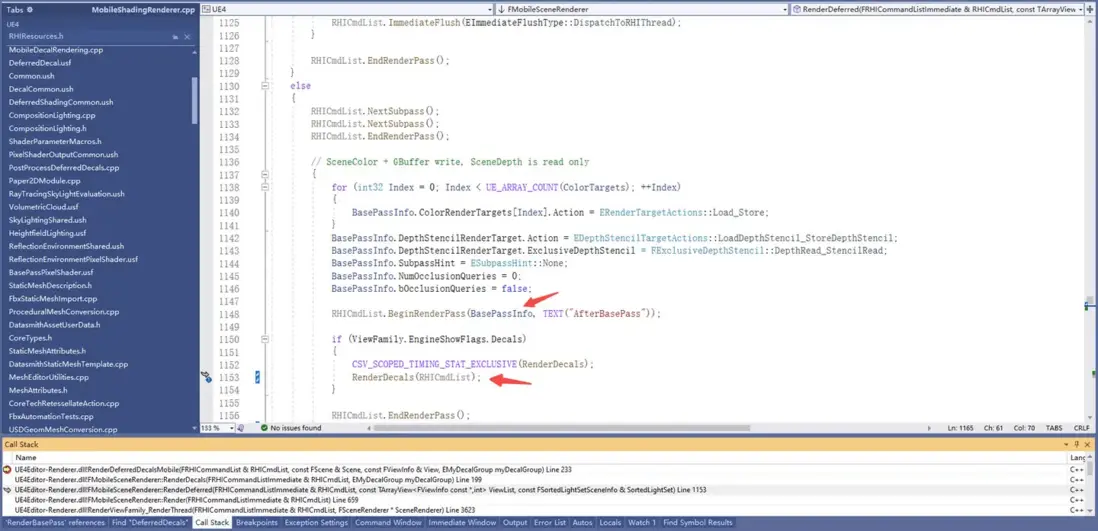Select the breakpoint frame icon for RenderDeferredDecalsMobile
Screen dimensions: 1098x531
click(x=7, y=469)
